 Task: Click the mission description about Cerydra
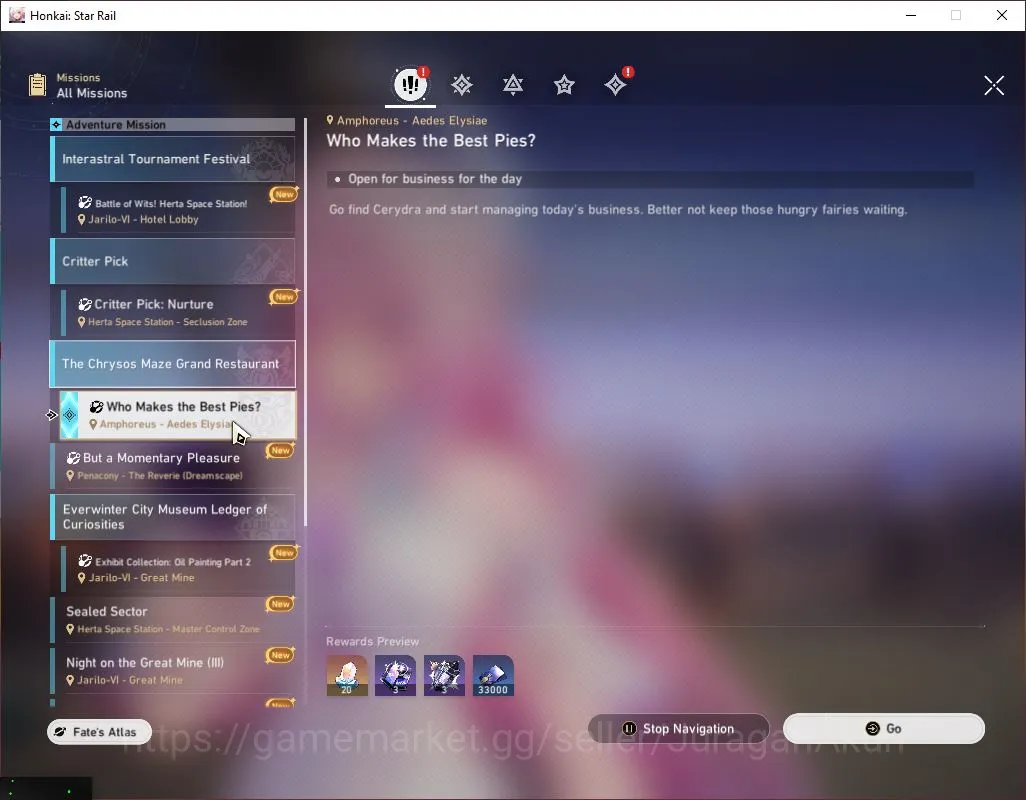click(618, 209)
